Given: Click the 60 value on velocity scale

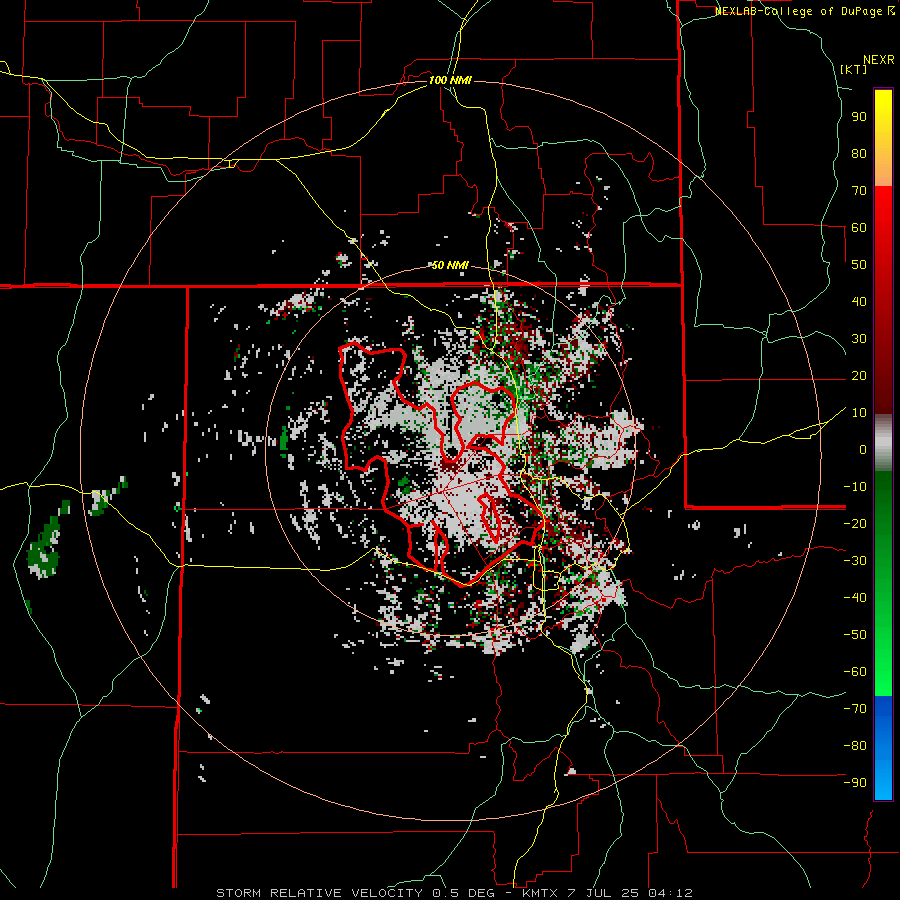Looking at the screenshot, I should [x=859, y=228].
